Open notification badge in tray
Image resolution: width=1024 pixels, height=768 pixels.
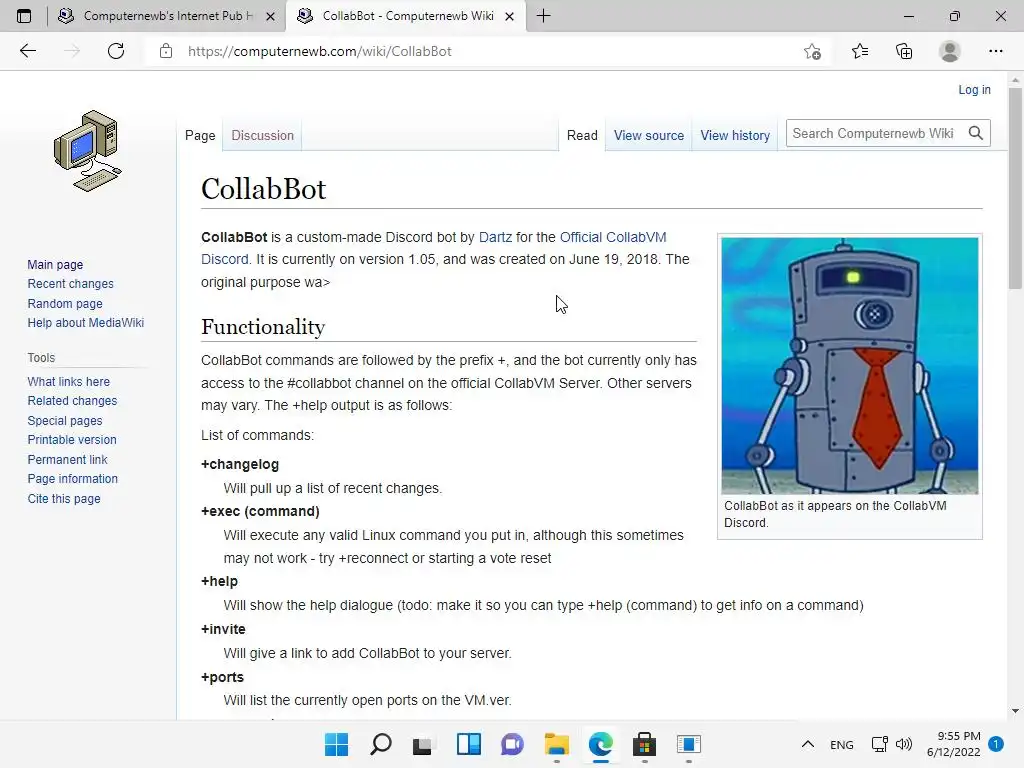point(996,743)
